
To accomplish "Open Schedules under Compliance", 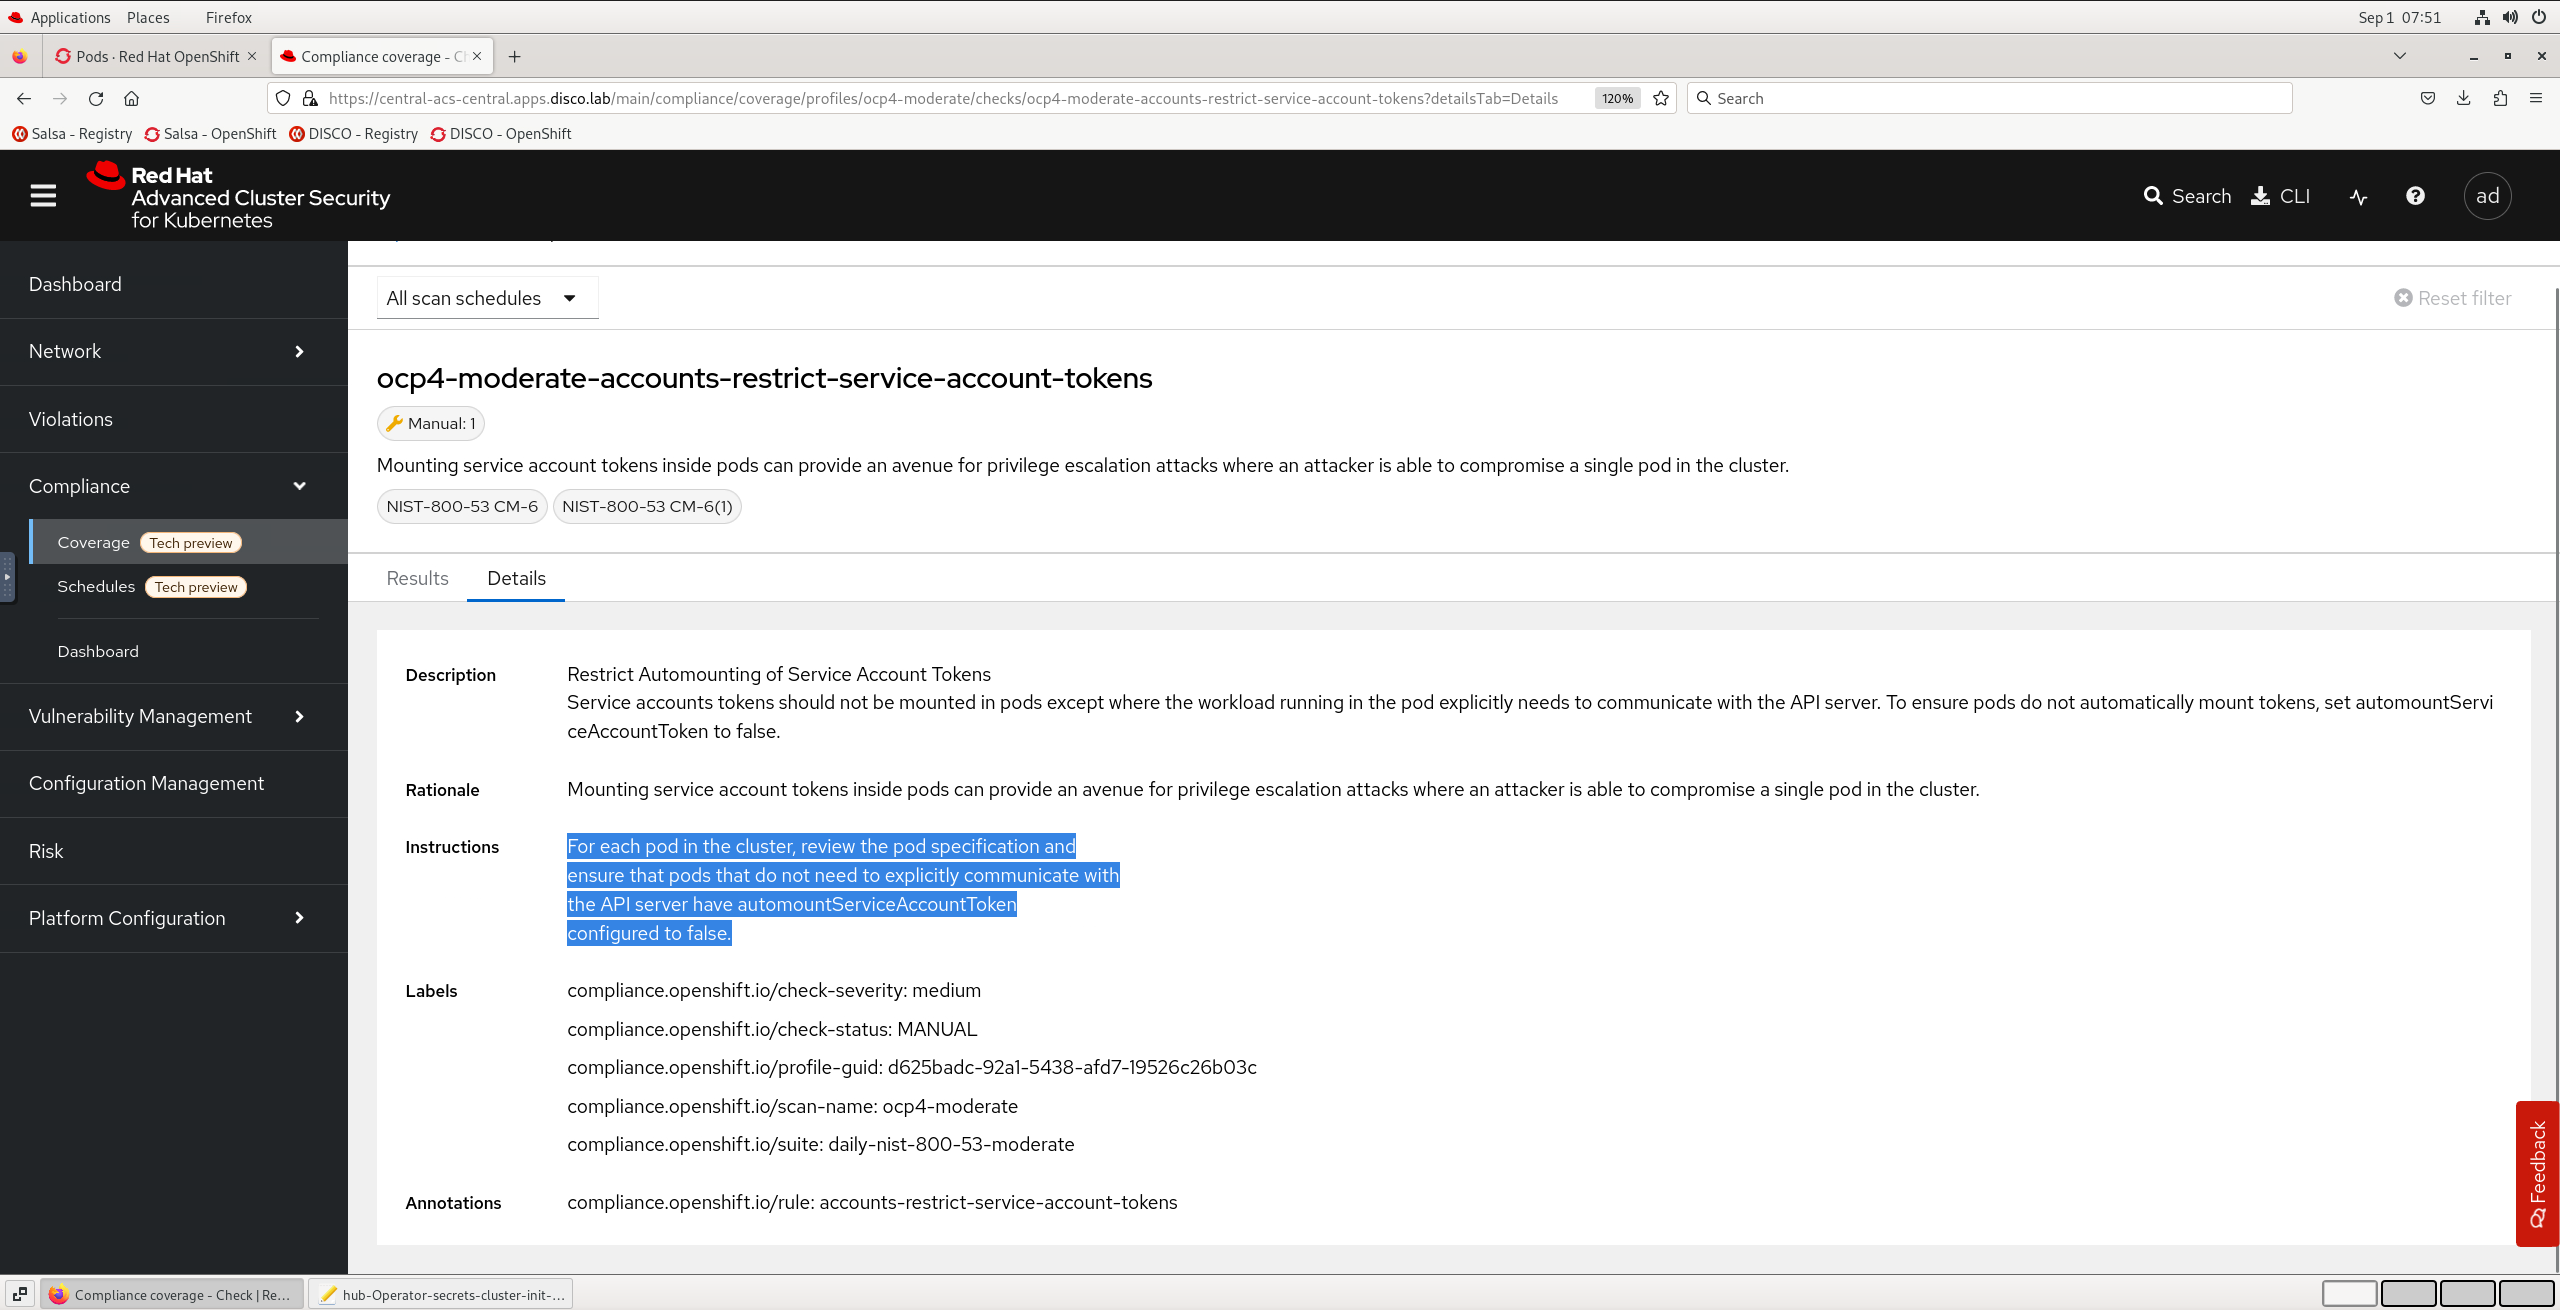I will pyautogui.click(x=96, y=586).
